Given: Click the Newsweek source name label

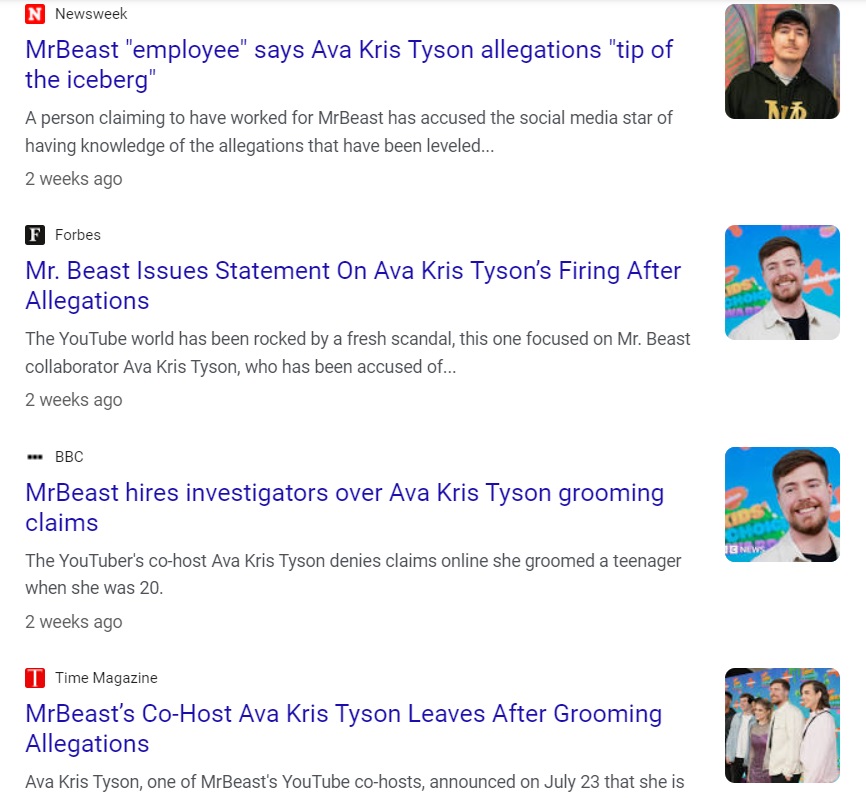Looking at the screenshot, I should (91, 14).
